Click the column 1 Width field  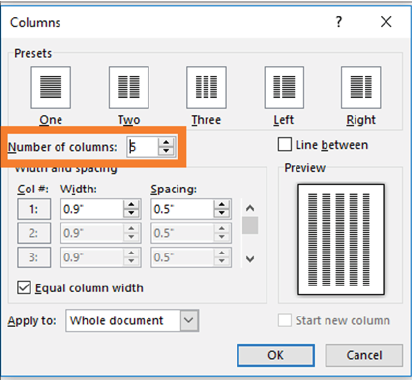coord(92,209)
